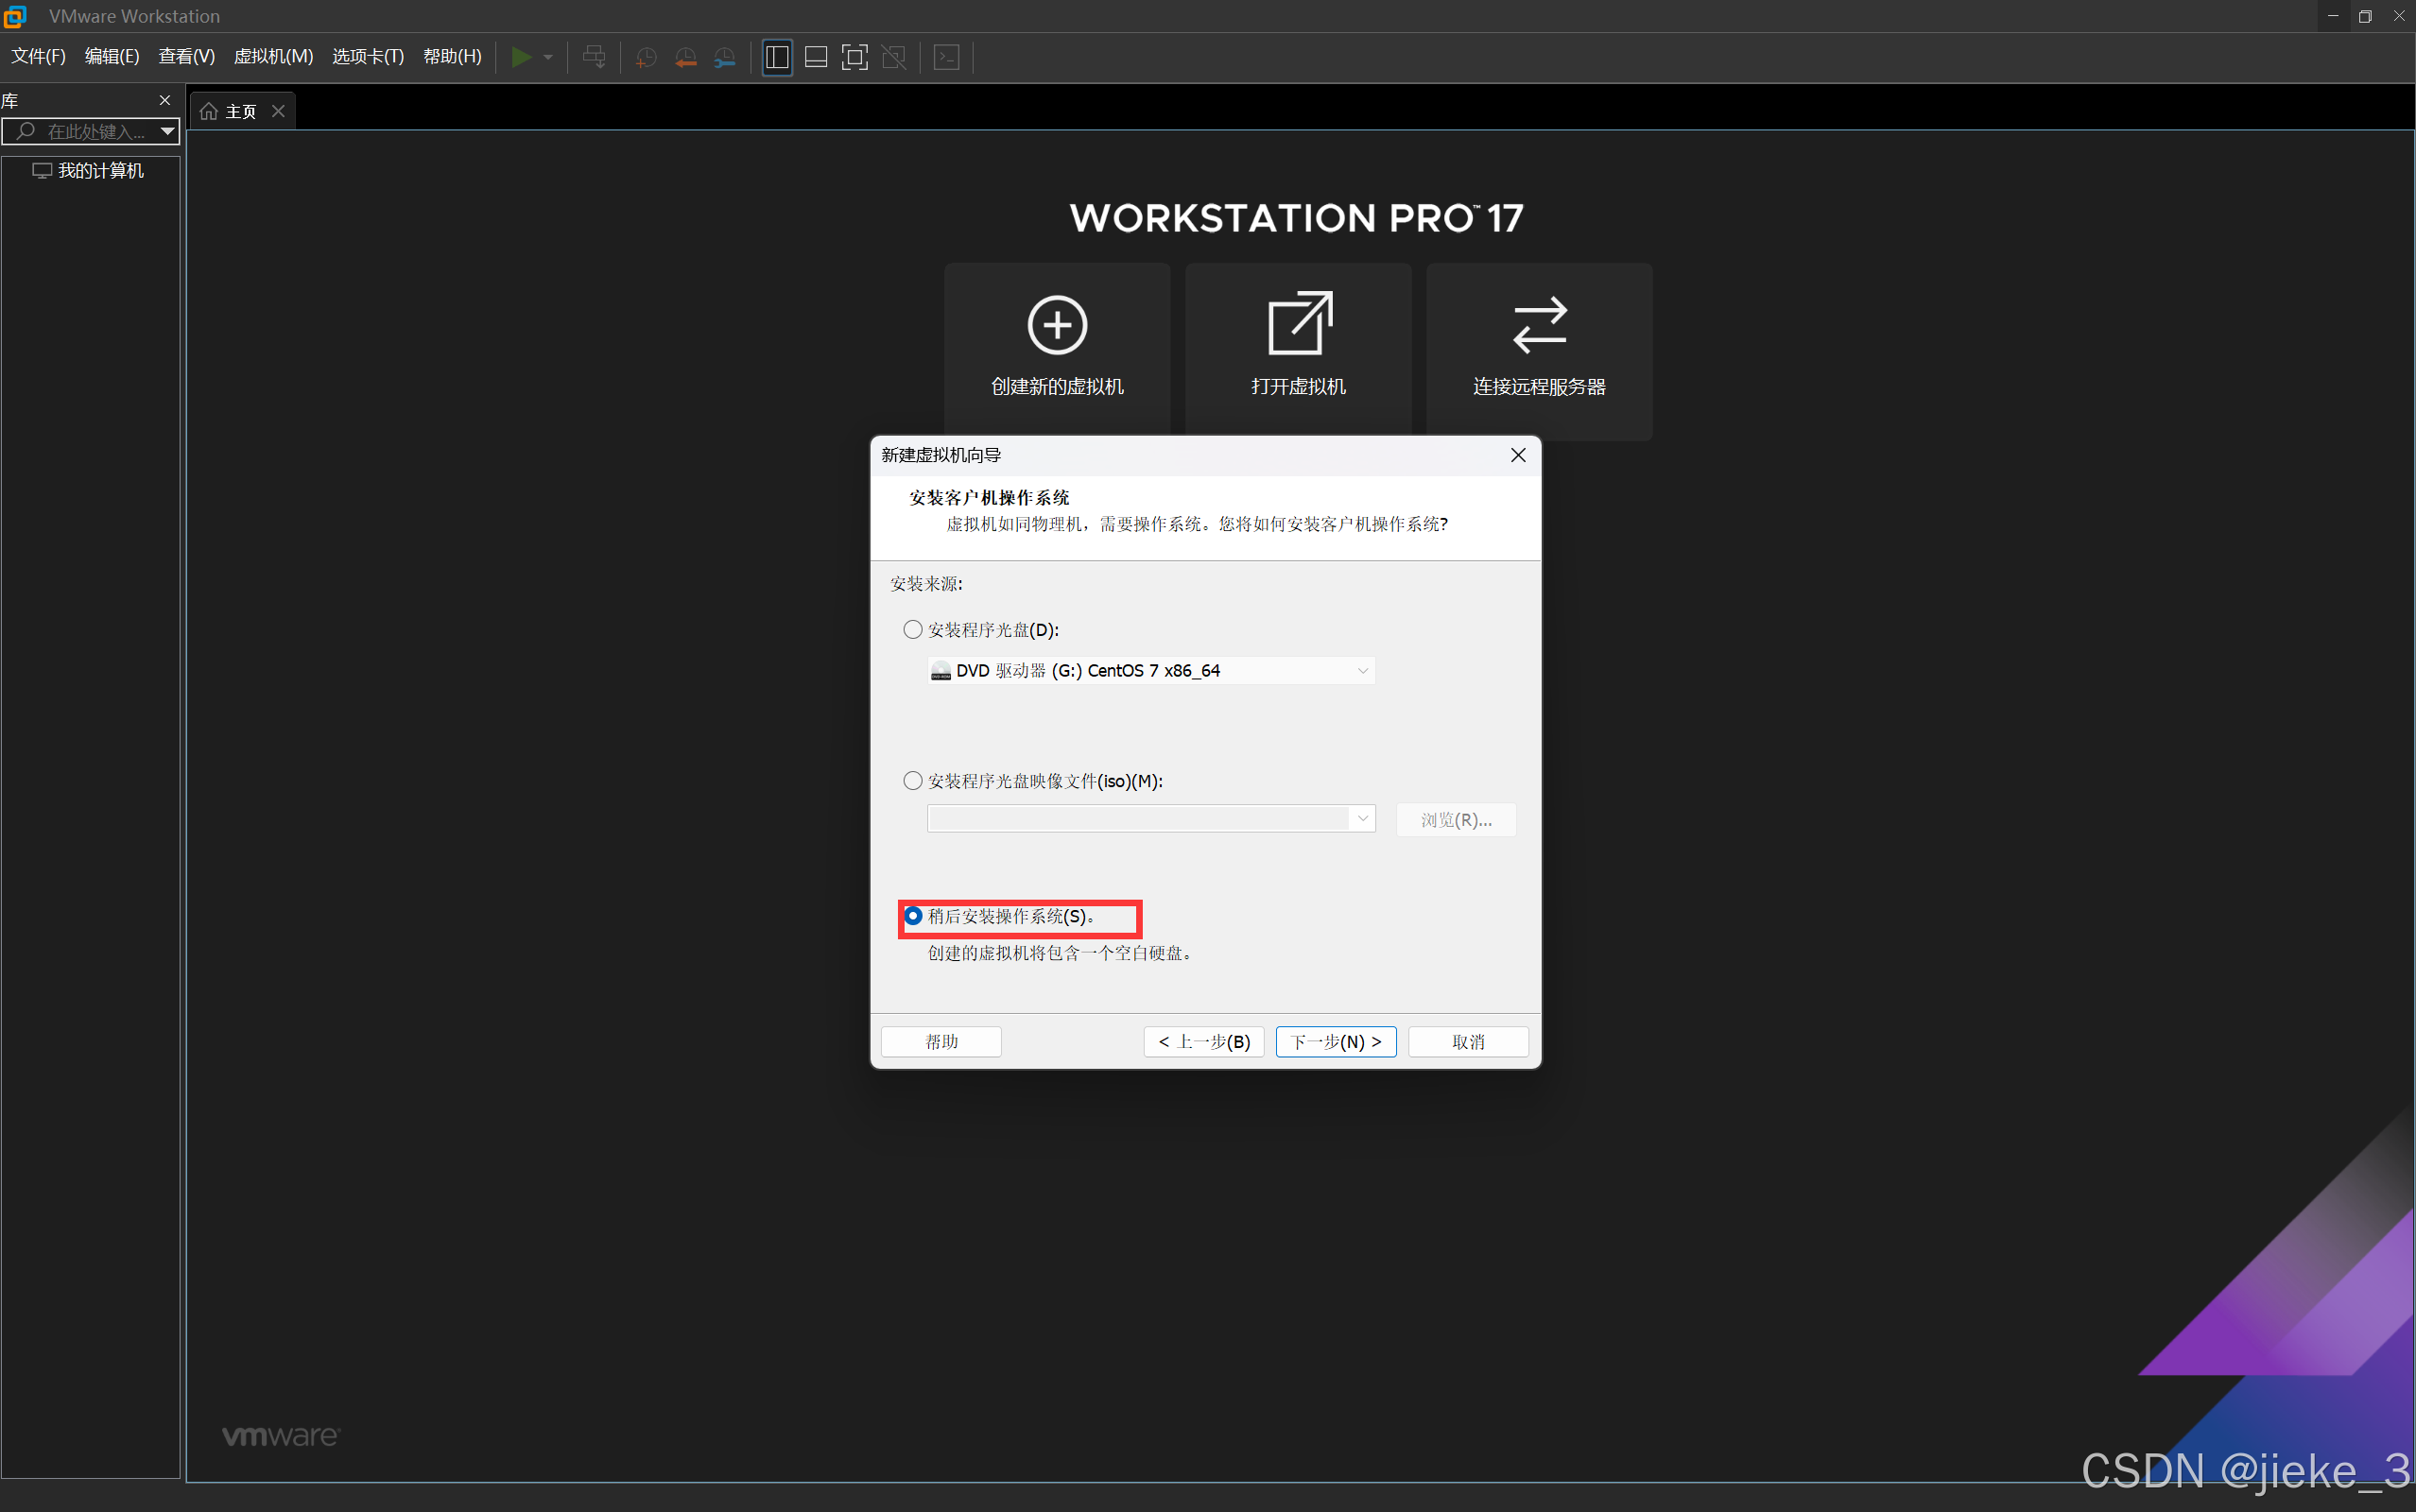Open the ISO image file path dropdown
The width and height of the screenshot is (2416, 1512).
(1362, 819)
